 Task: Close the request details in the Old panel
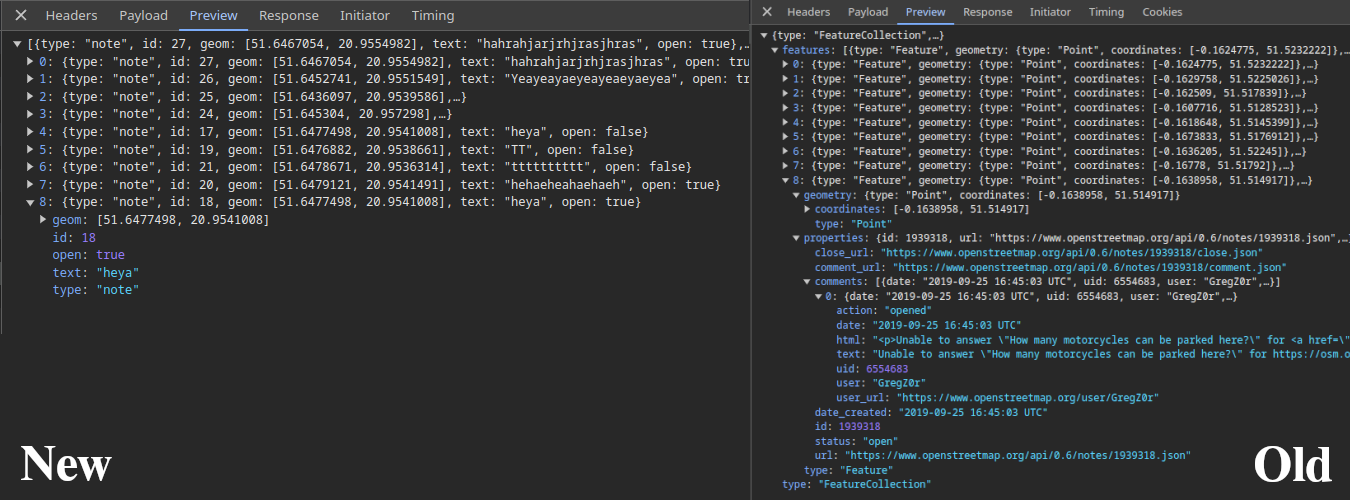point(767,12)
